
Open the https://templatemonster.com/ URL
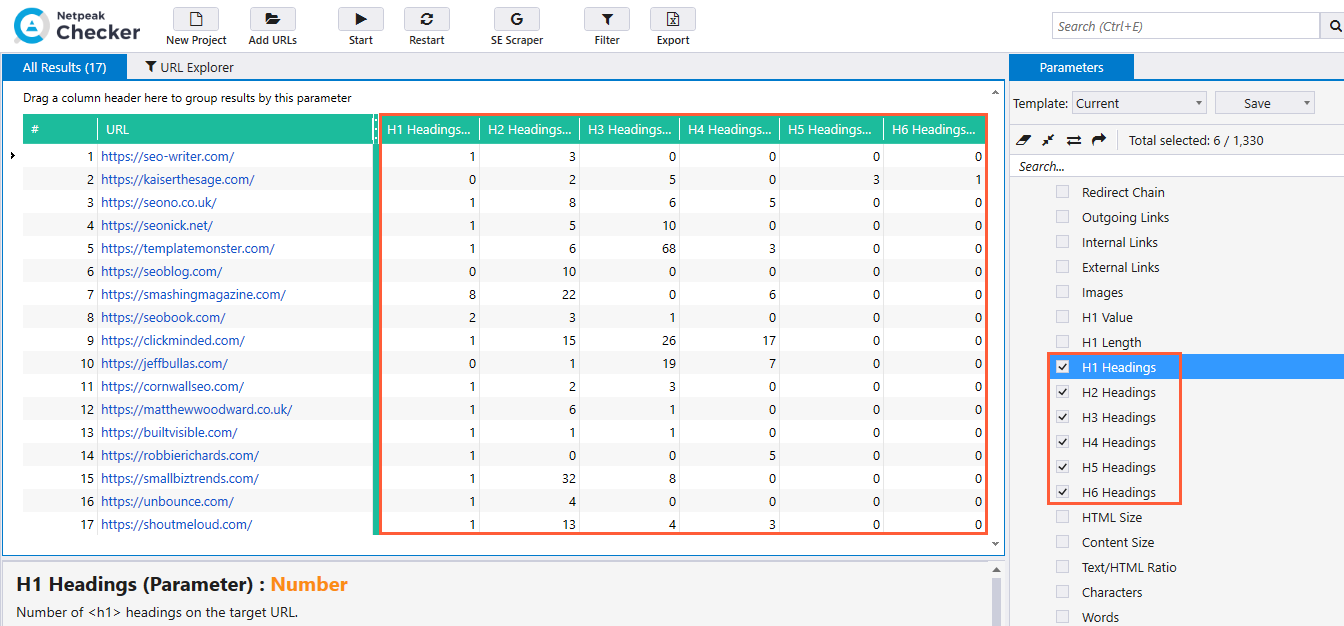(x=187, y=248)
